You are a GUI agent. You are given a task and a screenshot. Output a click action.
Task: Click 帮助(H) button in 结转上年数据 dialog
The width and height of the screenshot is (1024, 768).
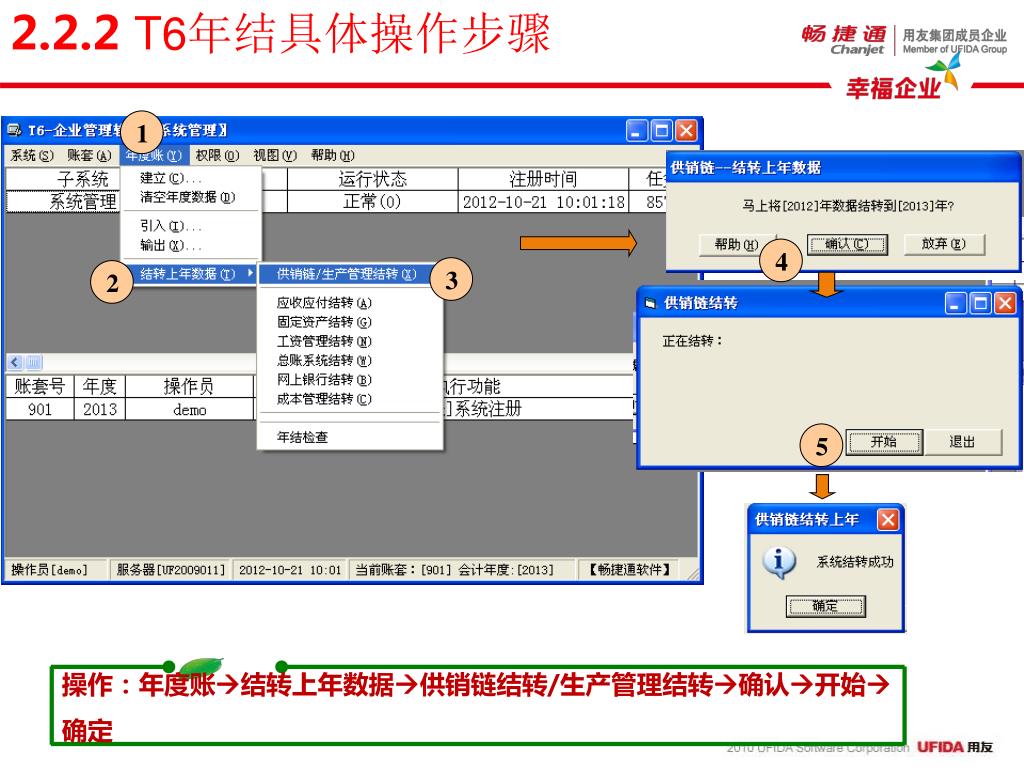coord(737,244)
